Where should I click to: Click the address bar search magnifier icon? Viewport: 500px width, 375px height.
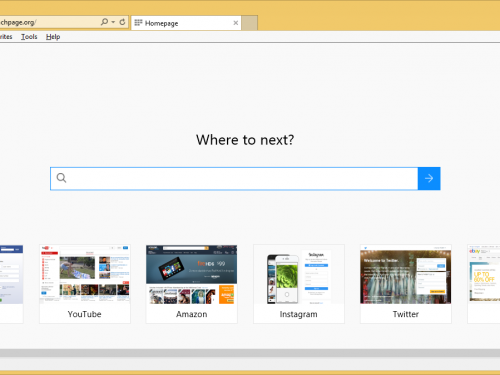click(x=104, y=22)
